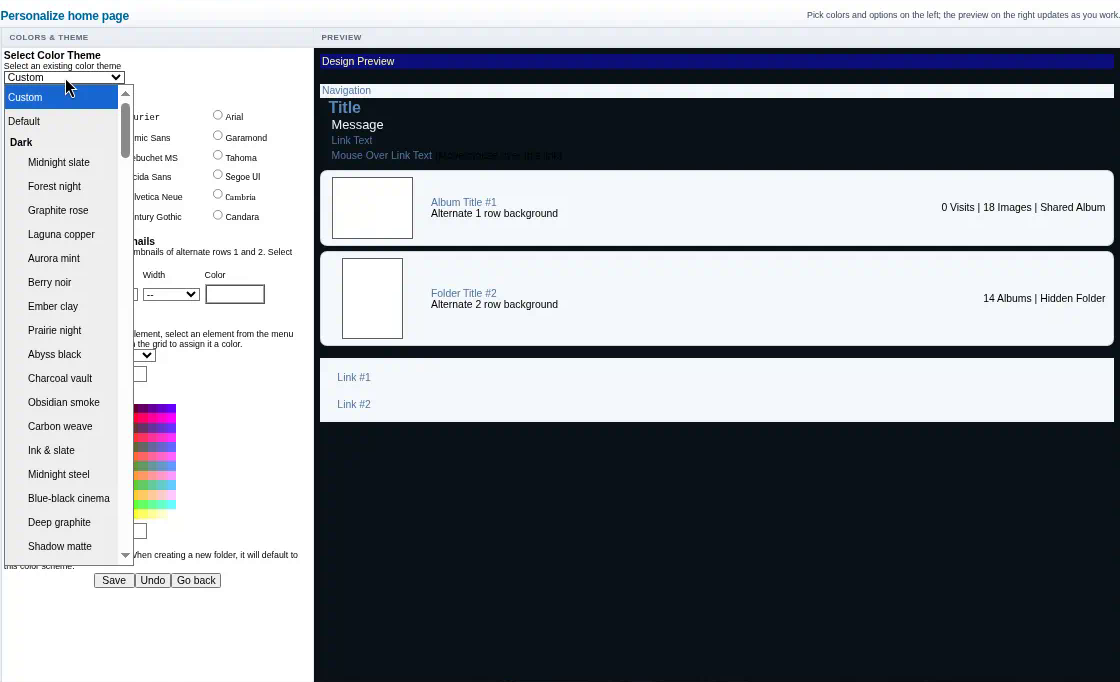This screenshot has height=682, width=1120.
Task: Save the color theme settings
Action: pos(114,581)
